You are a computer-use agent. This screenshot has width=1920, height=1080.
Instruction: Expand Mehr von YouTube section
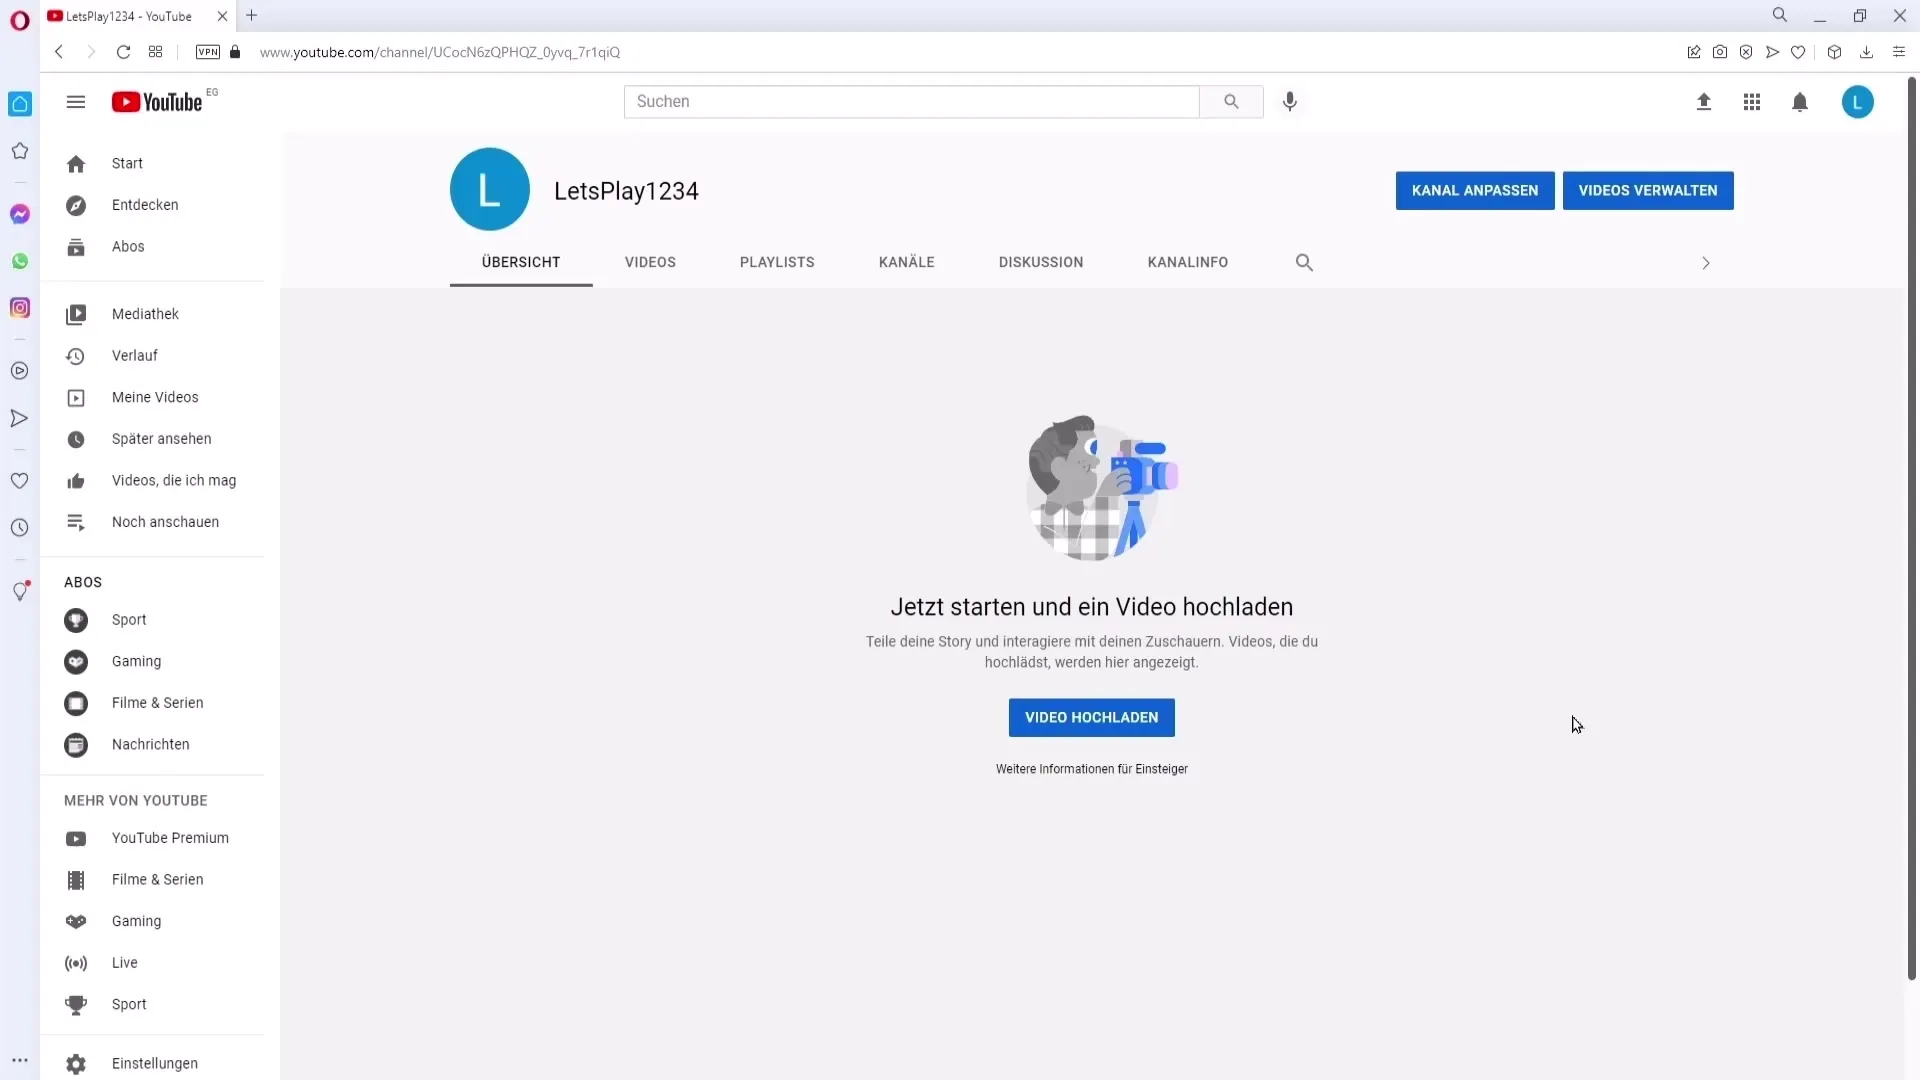[x=136, y=800]
